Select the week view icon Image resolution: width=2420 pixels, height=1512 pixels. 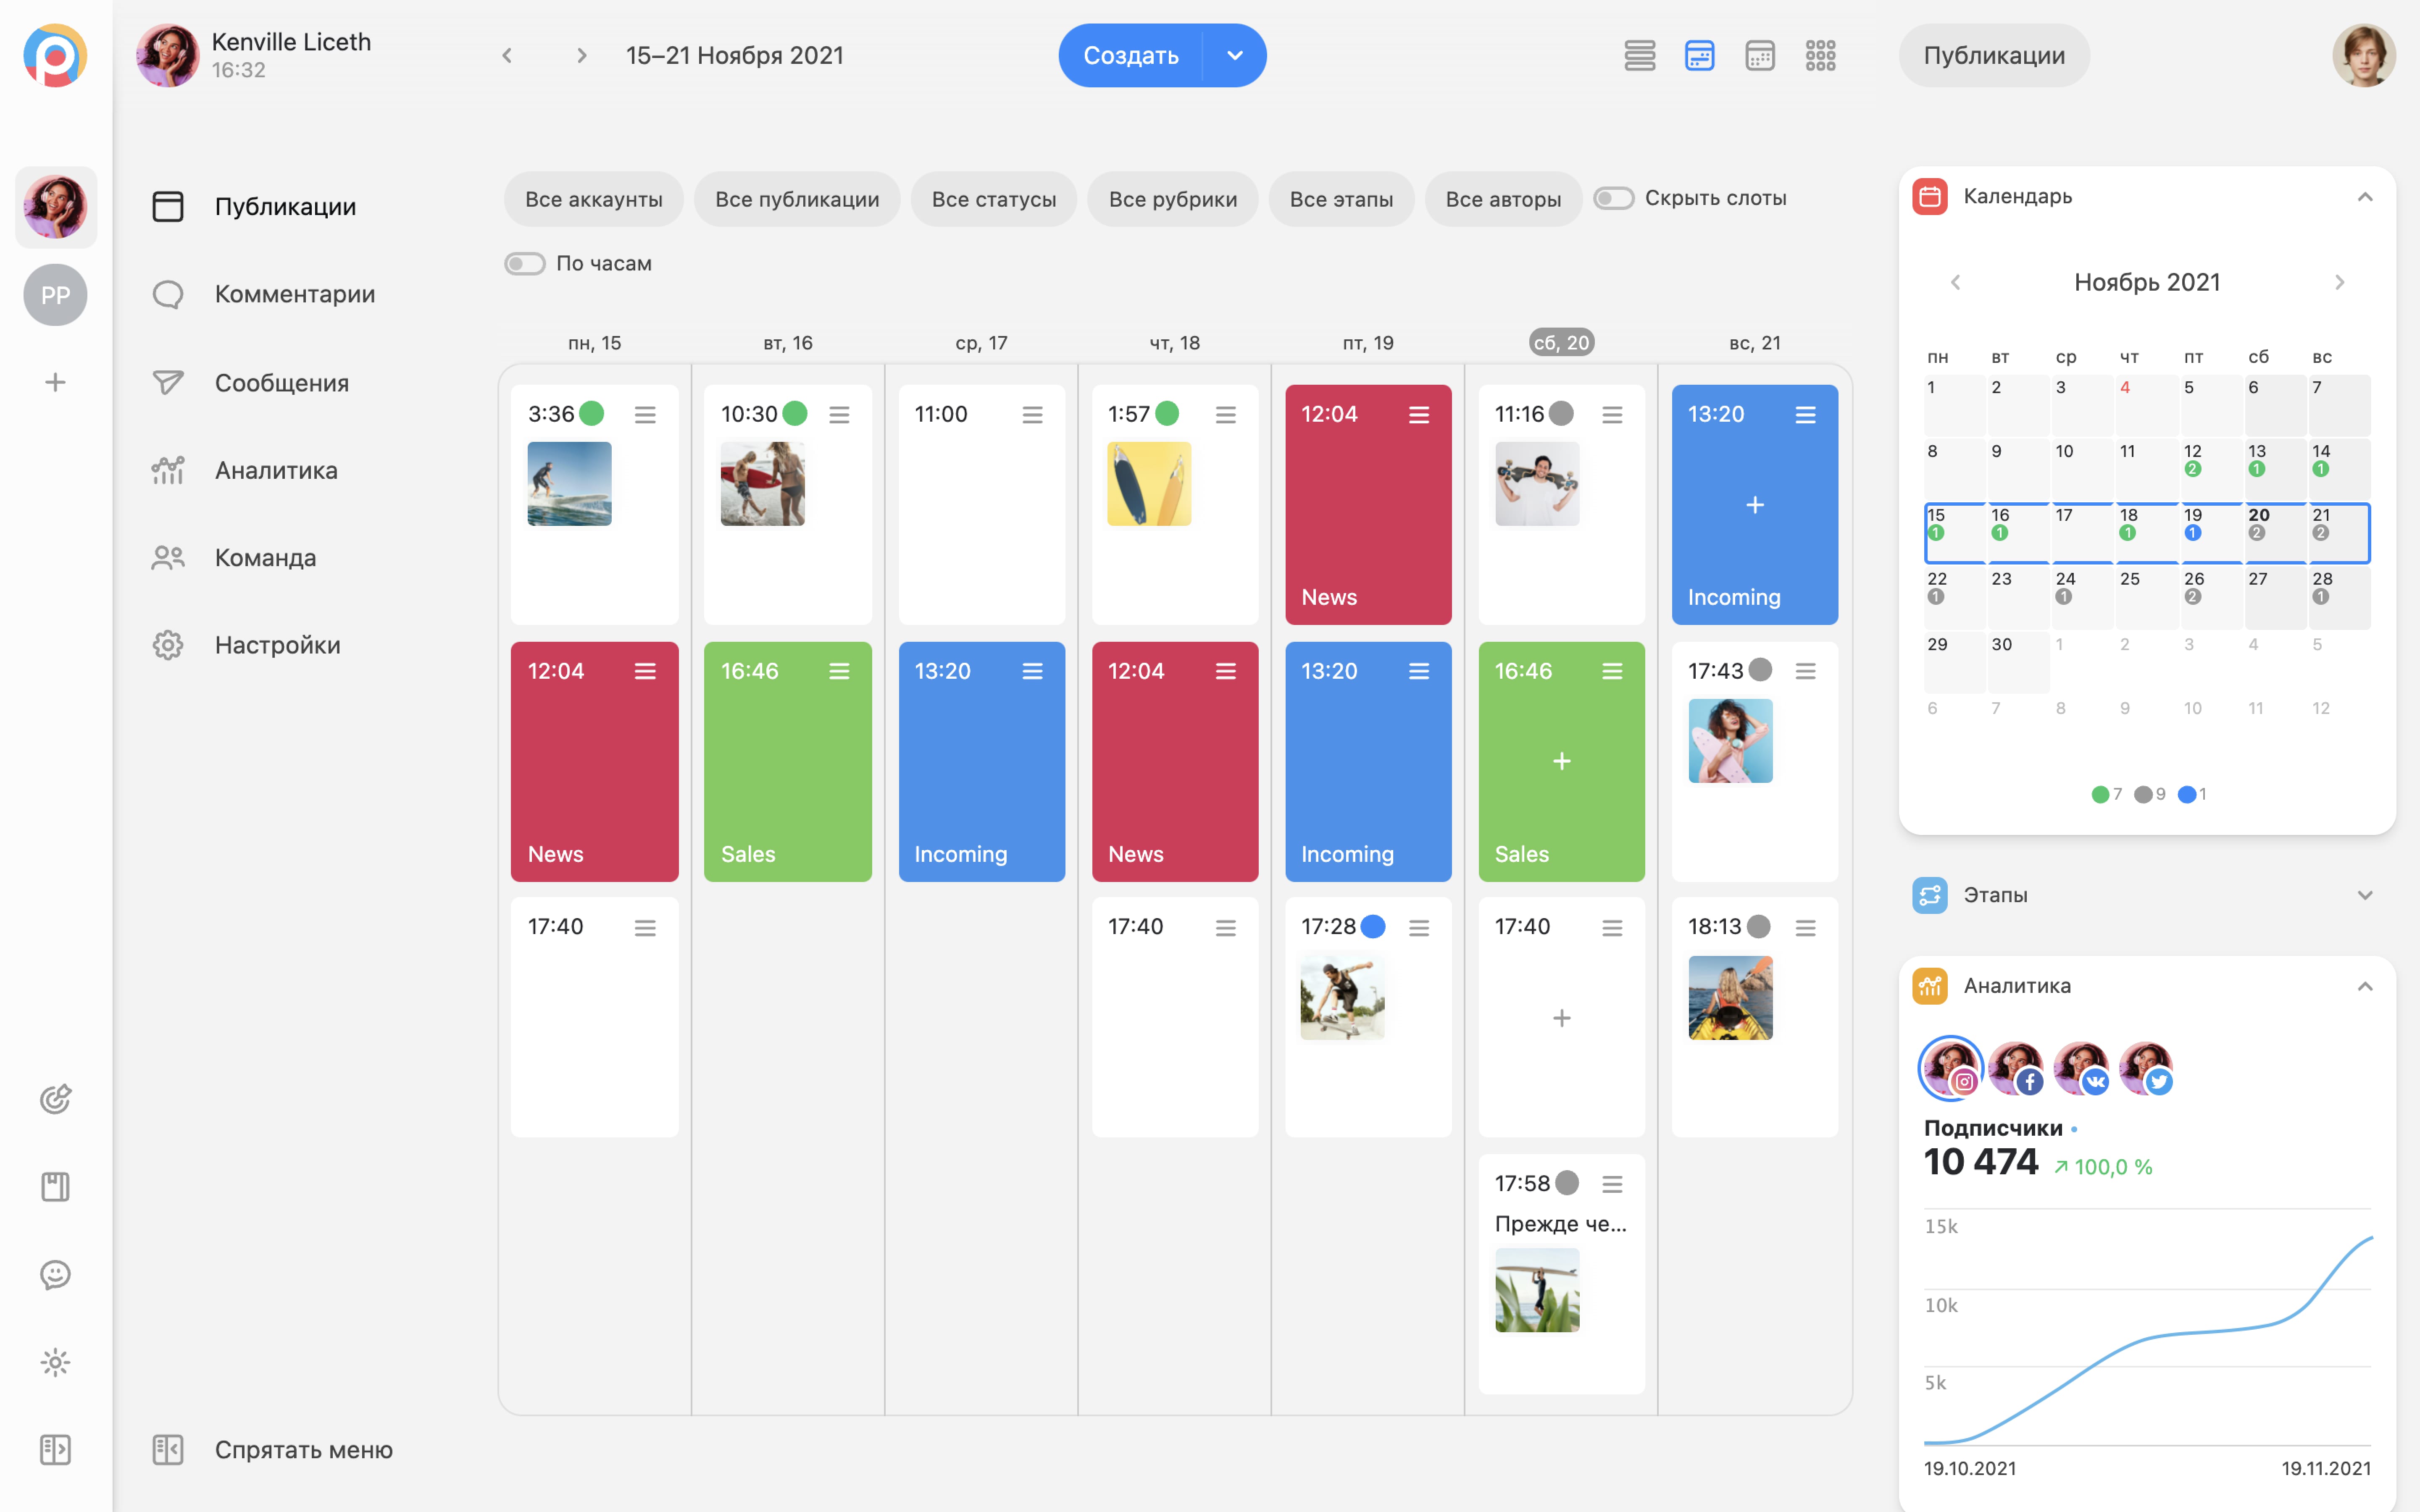(x=1700, y=55)
